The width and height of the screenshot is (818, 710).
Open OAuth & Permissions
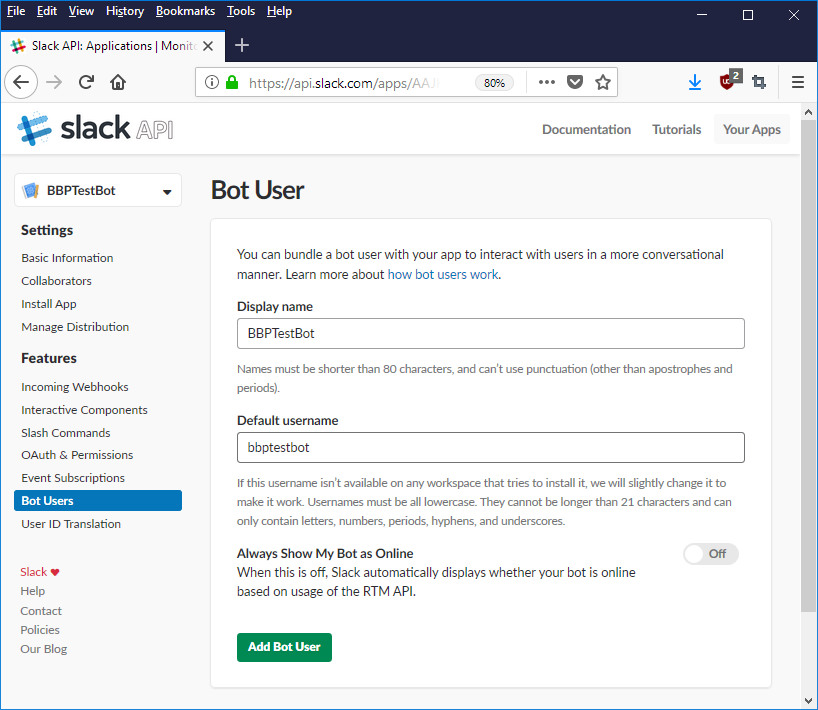tap(77, 455)
